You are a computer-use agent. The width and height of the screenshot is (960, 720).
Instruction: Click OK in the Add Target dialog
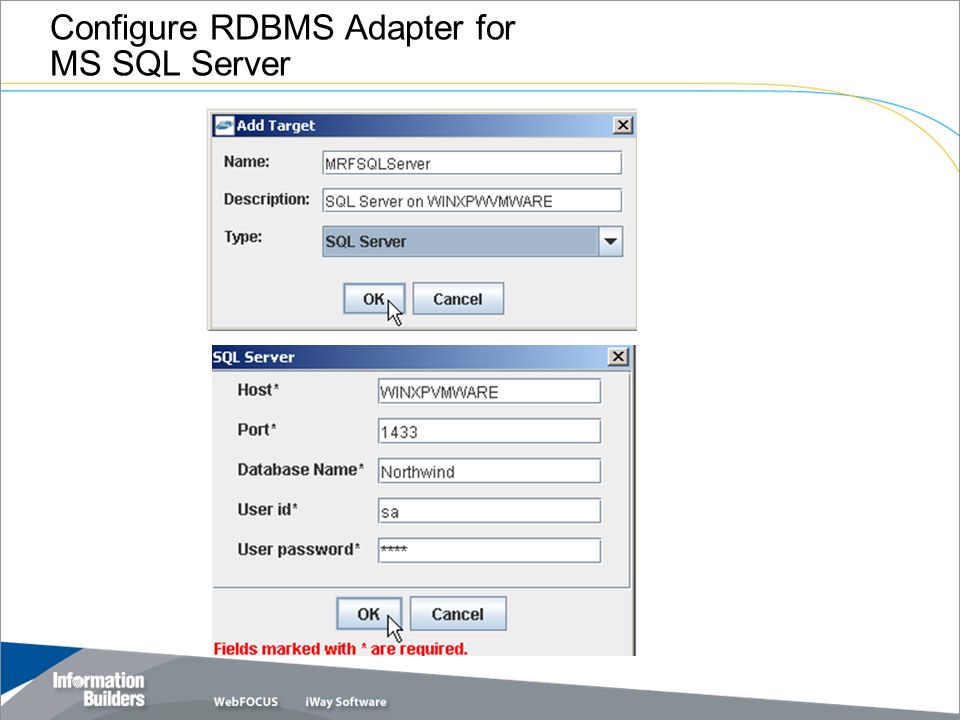tap(373, 299)
